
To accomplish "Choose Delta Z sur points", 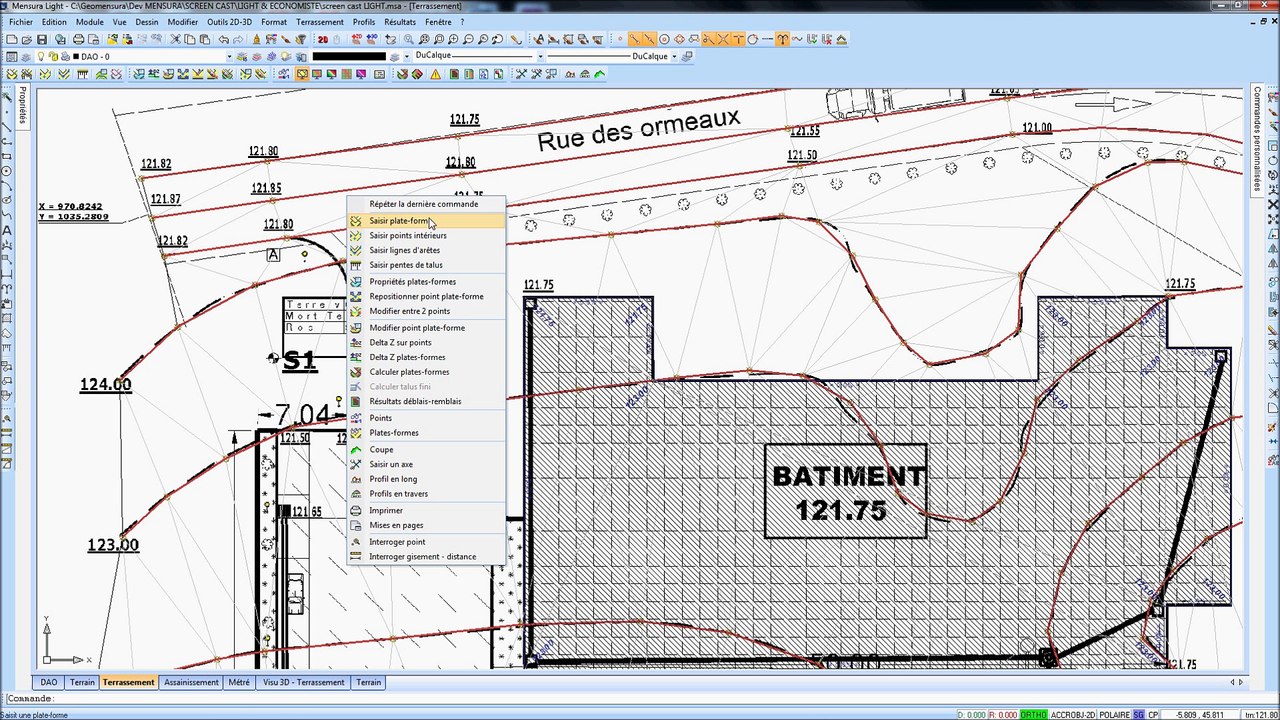I will (426, 342).
